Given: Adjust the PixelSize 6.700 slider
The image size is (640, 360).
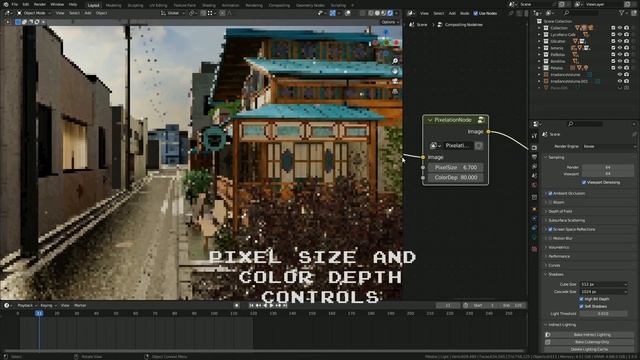Looking at the screenshot, I should pyautogui.click(x=456, y=167).
